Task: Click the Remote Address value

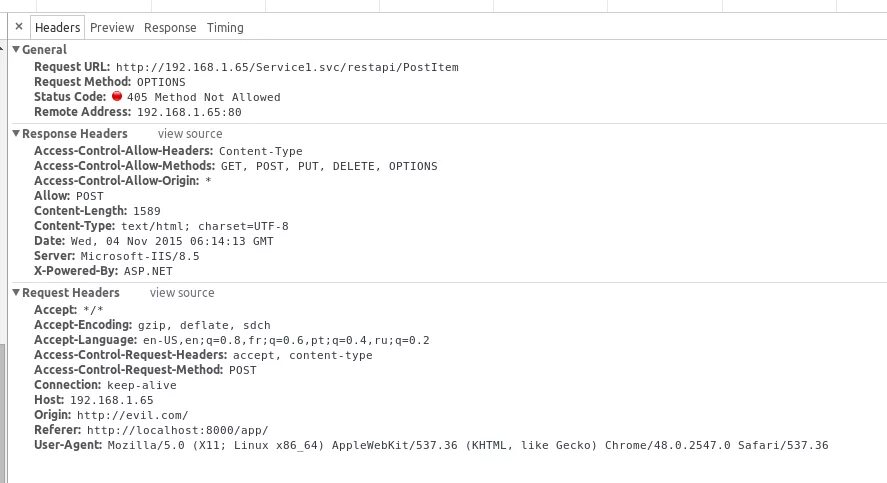Action: (x=190, y=112)
